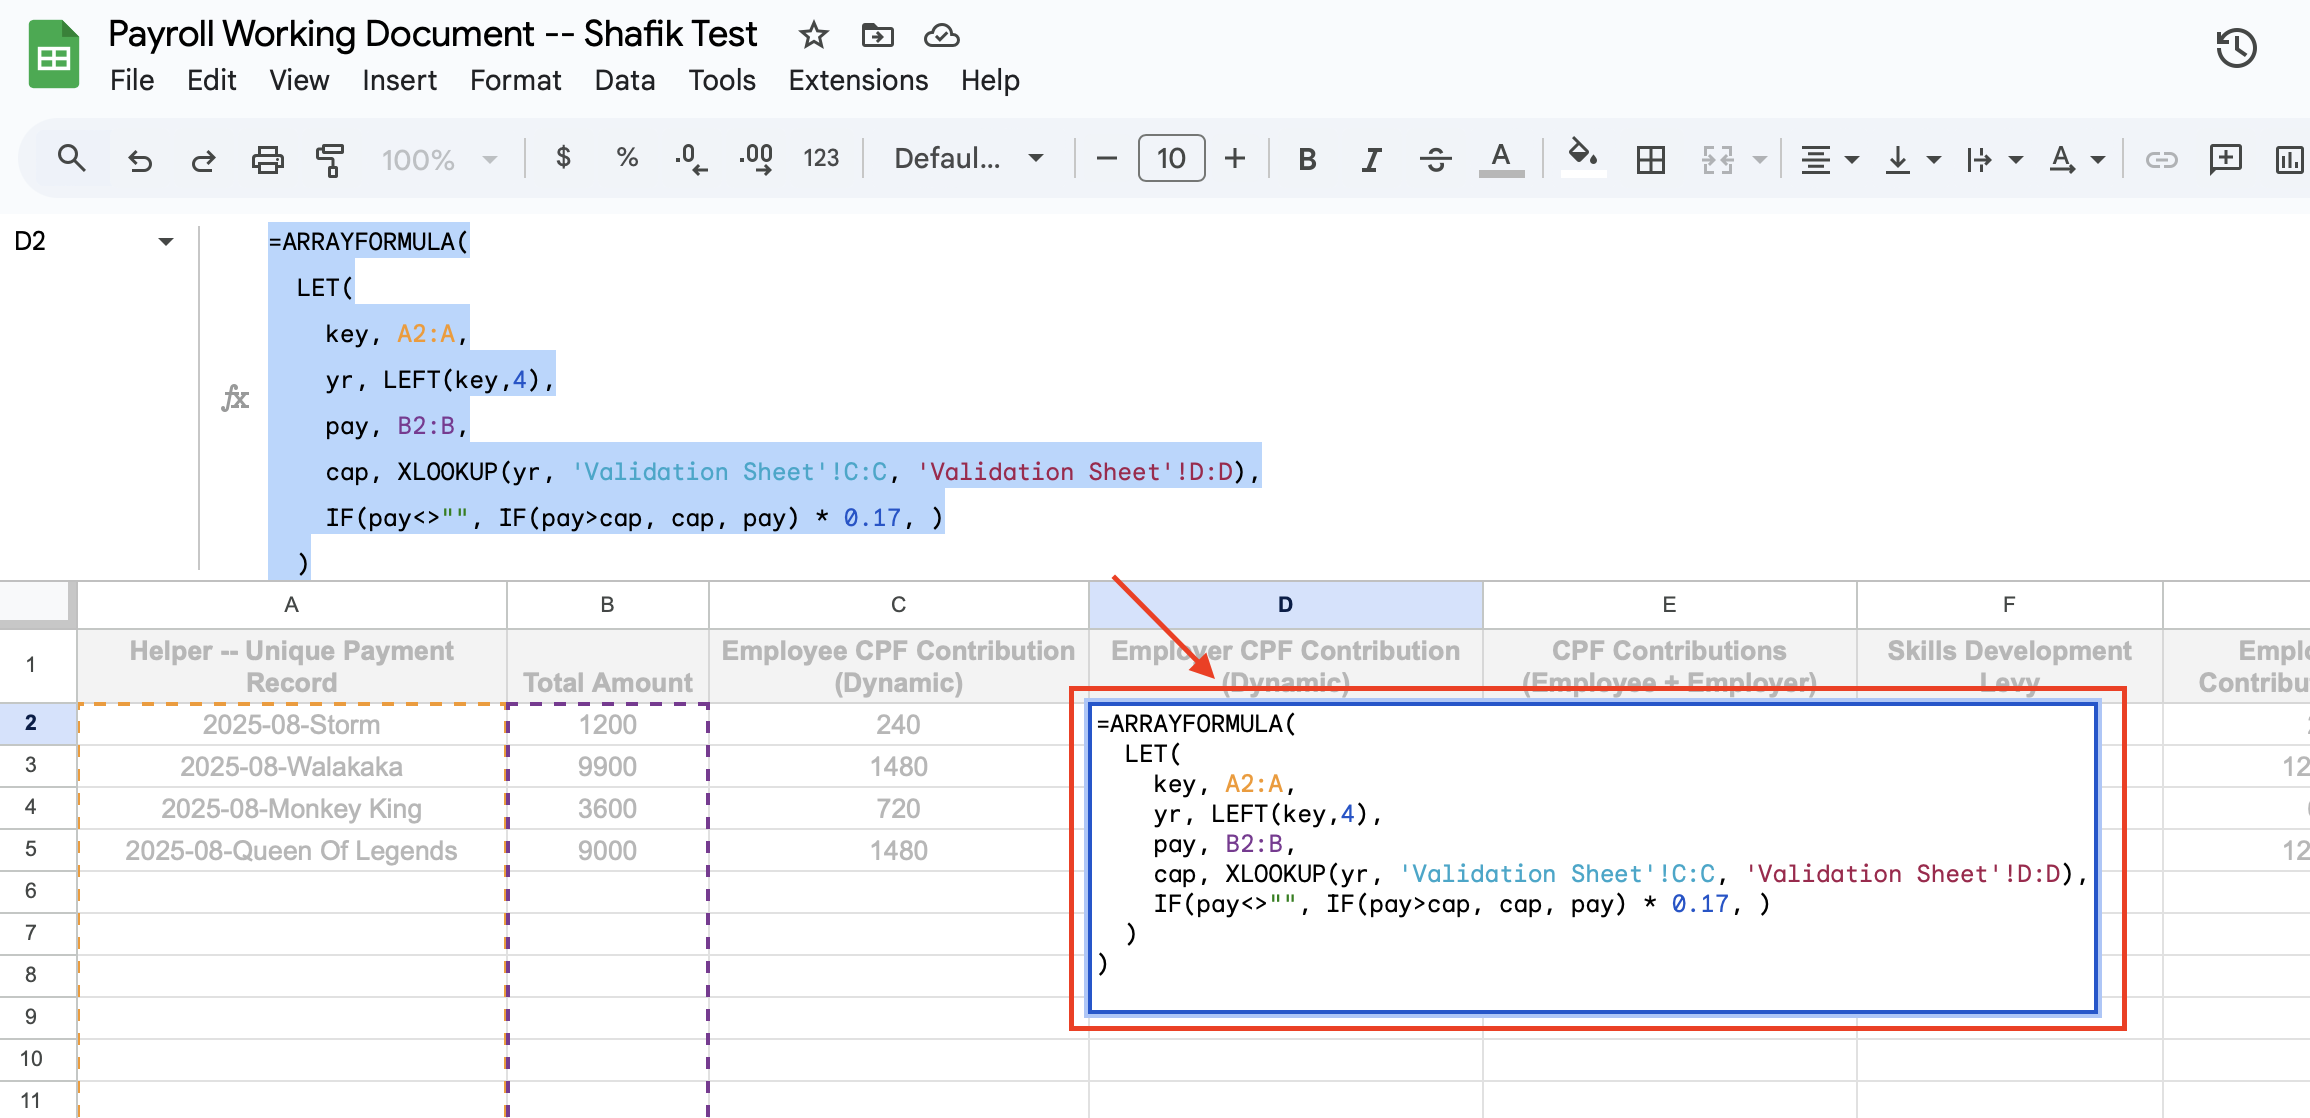This screenshot has height=1118, width=2310.
Task: Select cell with value 720
Action: tap(898, 808)
